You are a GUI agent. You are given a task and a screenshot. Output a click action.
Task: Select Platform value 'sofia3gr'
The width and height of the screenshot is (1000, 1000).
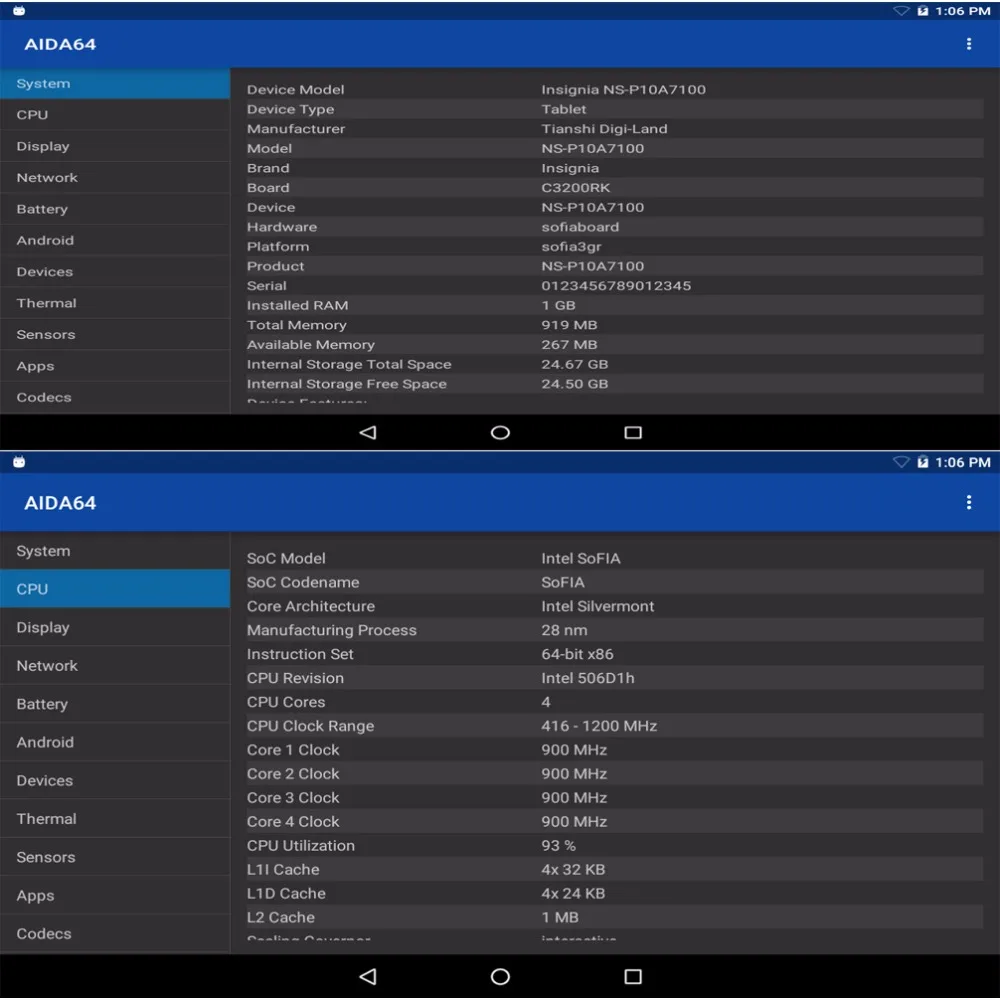point(571,247)
